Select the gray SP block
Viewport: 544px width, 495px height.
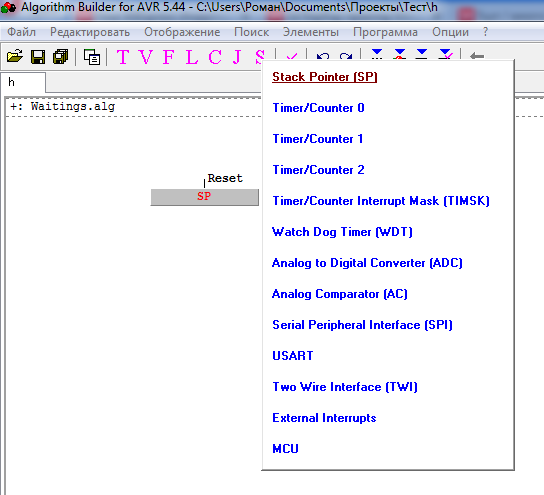(x=205, y=197)
